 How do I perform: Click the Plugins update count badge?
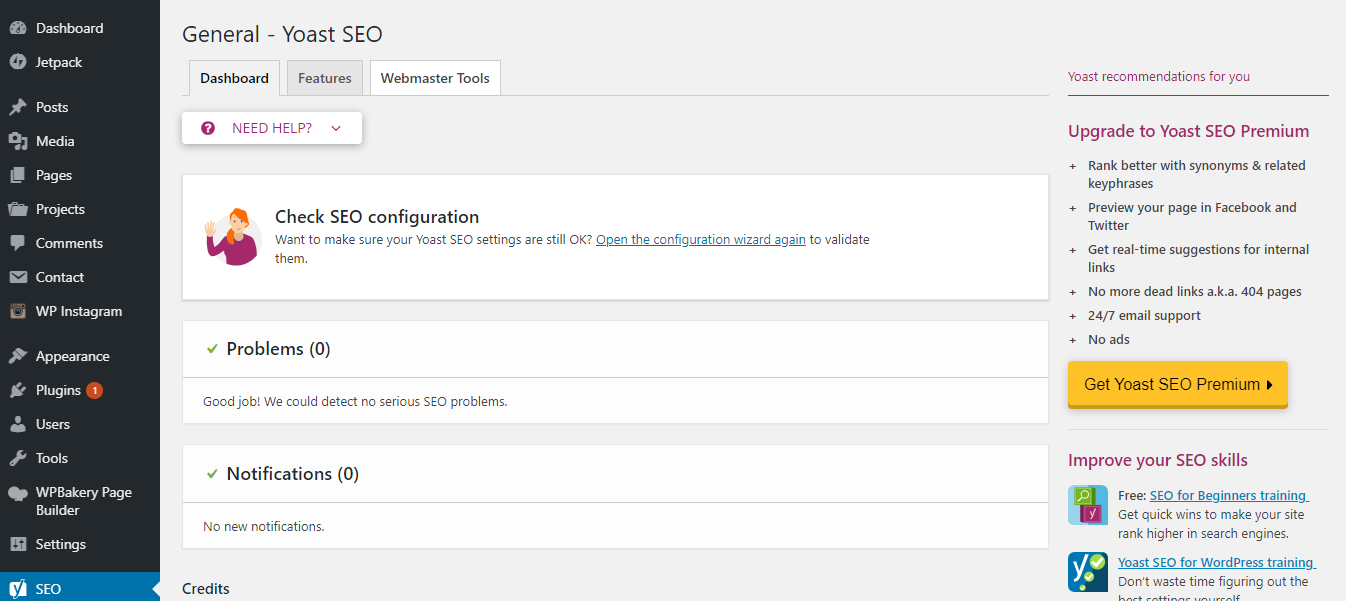(x=94, y=390)
